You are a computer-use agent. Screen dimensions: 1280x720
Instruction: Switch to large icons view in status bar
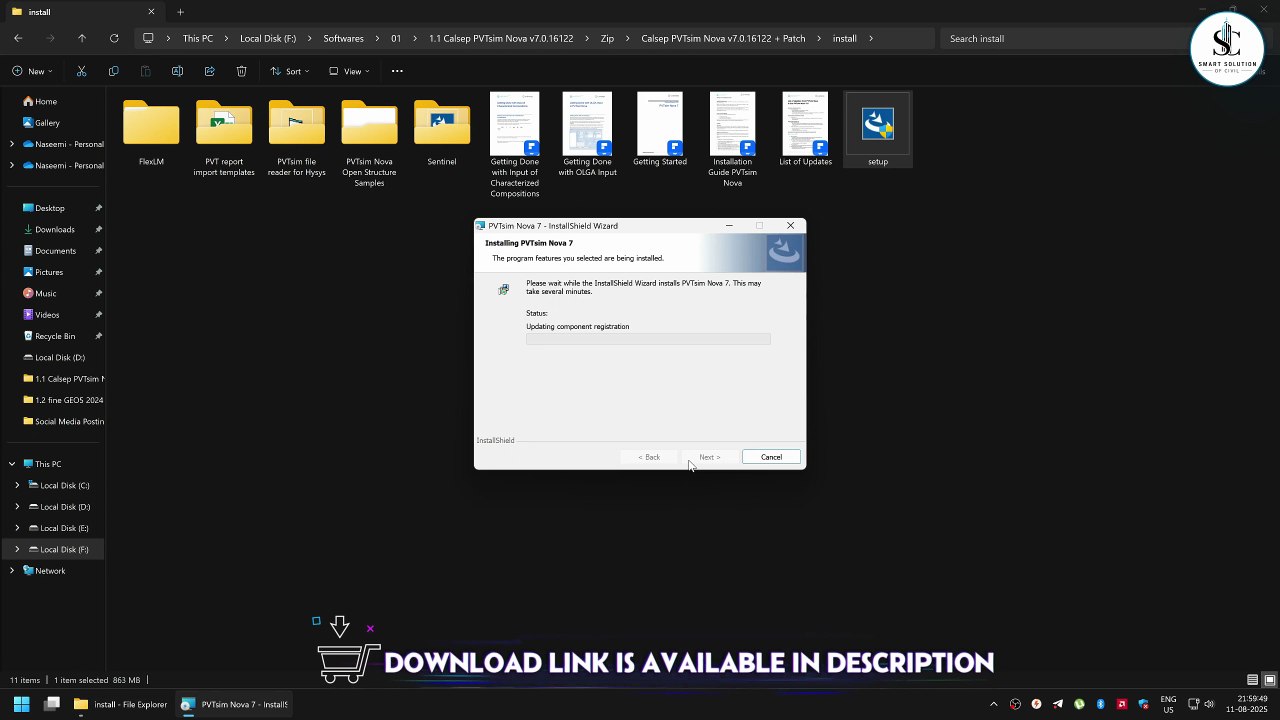pos(1269,680)
